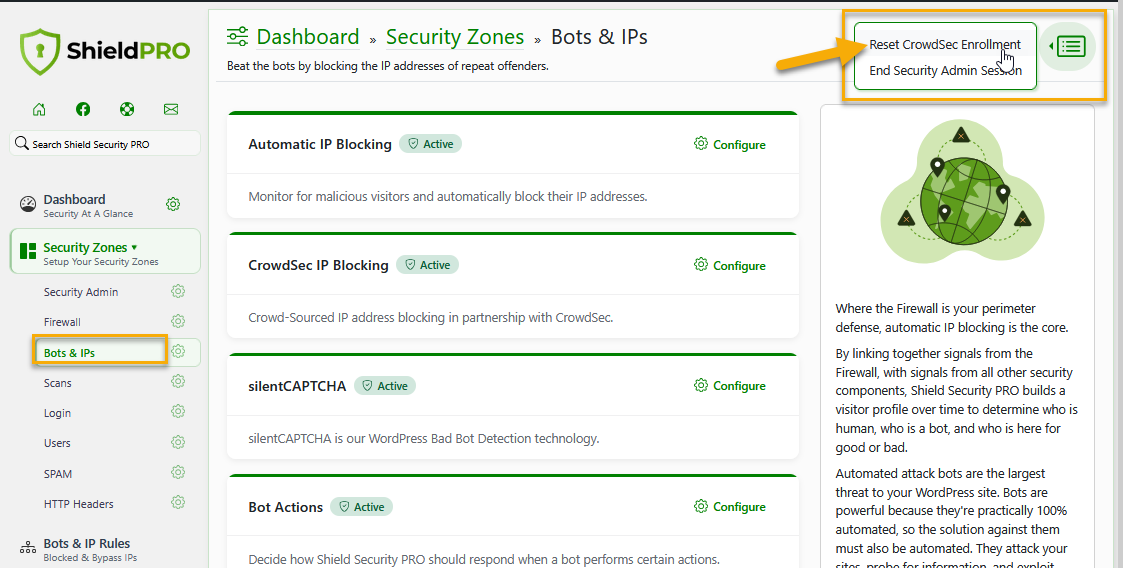The image size is (1123, 568).
Task: Click into Search Shield Security PRO field
Action: tap(105, 143)
